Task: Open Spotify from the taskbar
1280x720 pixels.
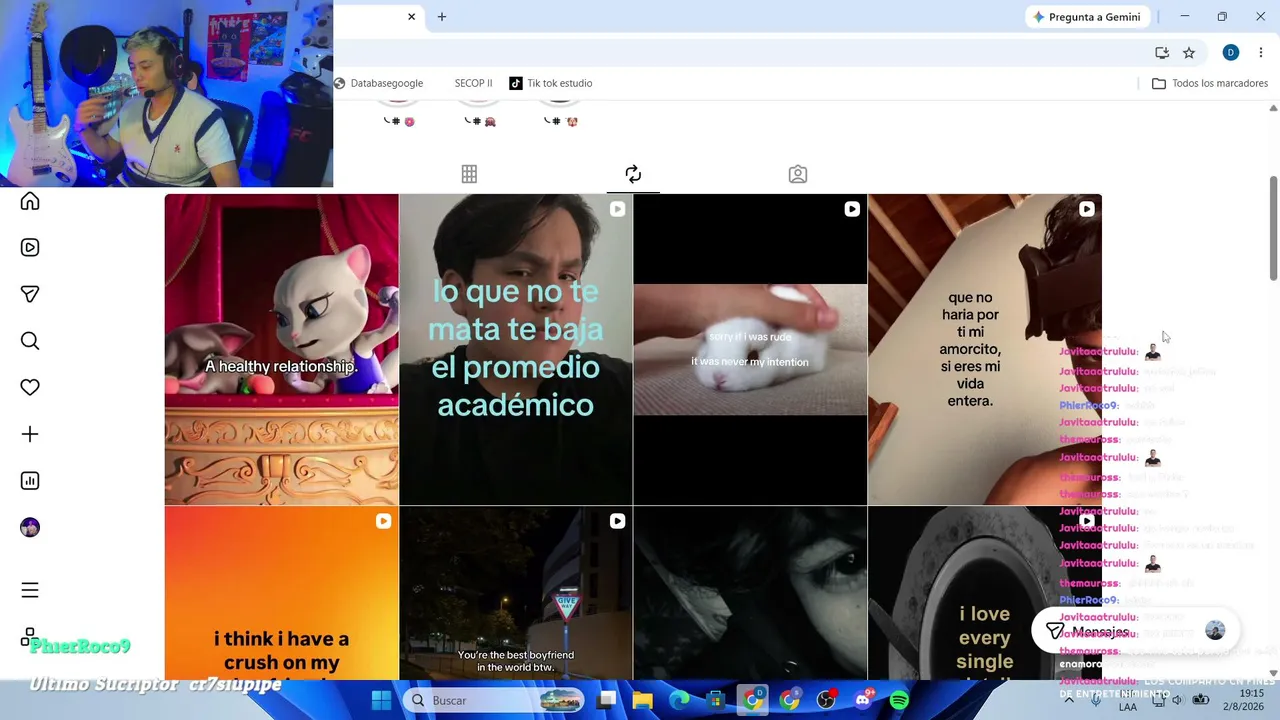Action: (899, 700)
